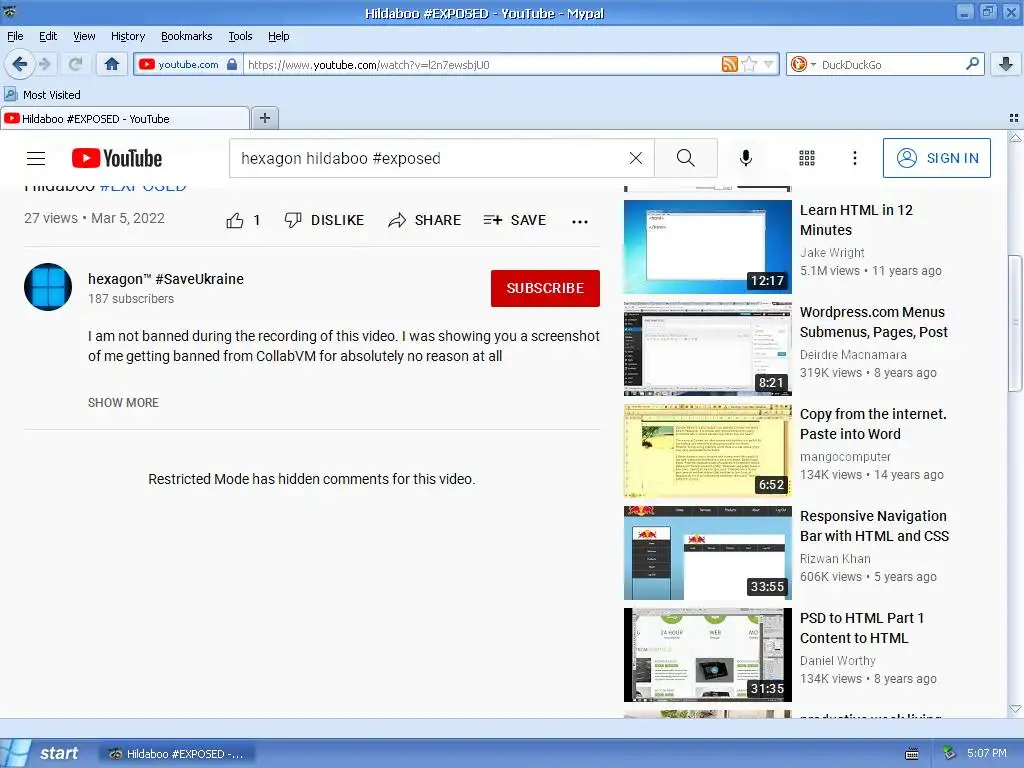Click the 5:07 PM taskbar clock
This screenshot has width=1024, height=768.
tap(987, 753)
